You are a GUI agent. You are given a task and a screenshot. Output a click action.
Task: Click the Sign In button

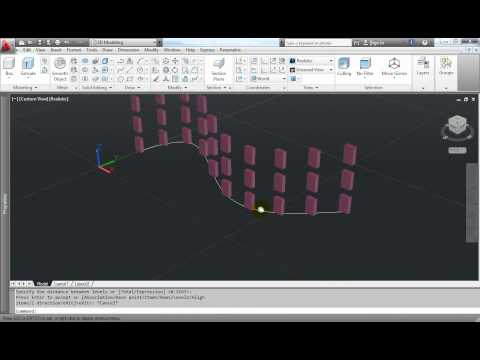coord(373,43)
